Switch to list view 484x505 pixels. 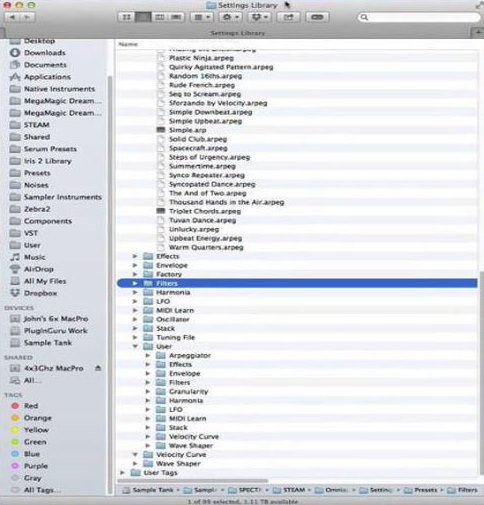tap(143, 17)
